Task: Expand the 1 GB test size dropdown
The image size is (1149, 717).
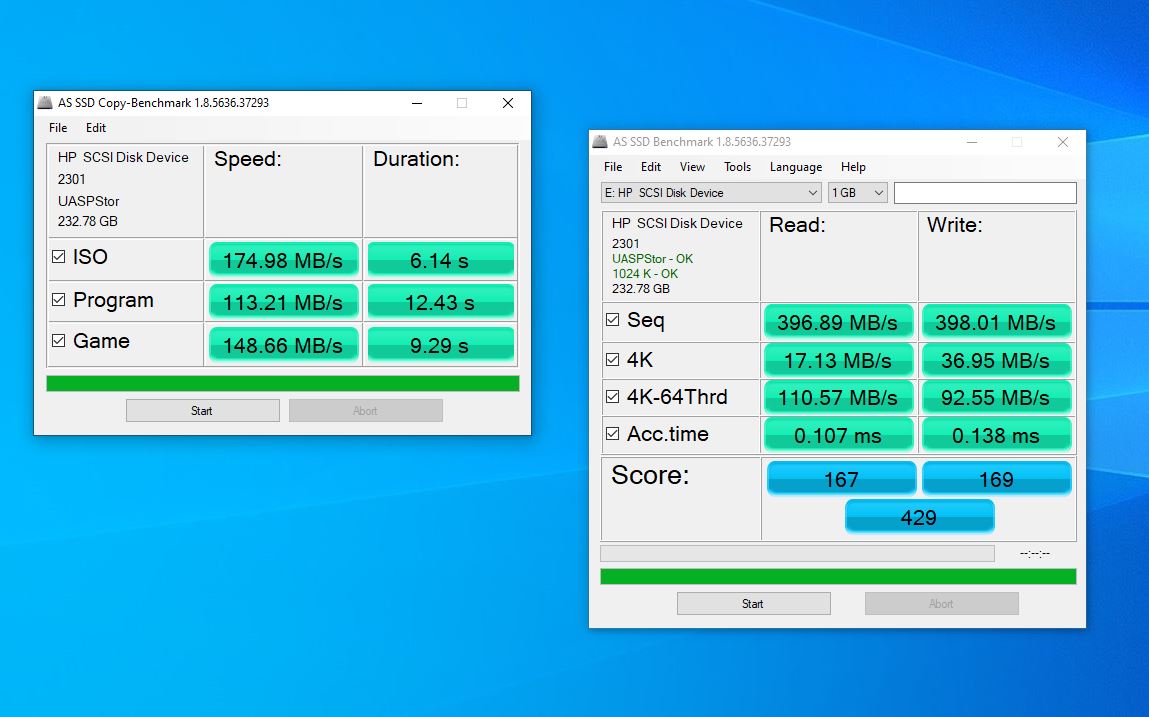Action: tap(857, 193)
